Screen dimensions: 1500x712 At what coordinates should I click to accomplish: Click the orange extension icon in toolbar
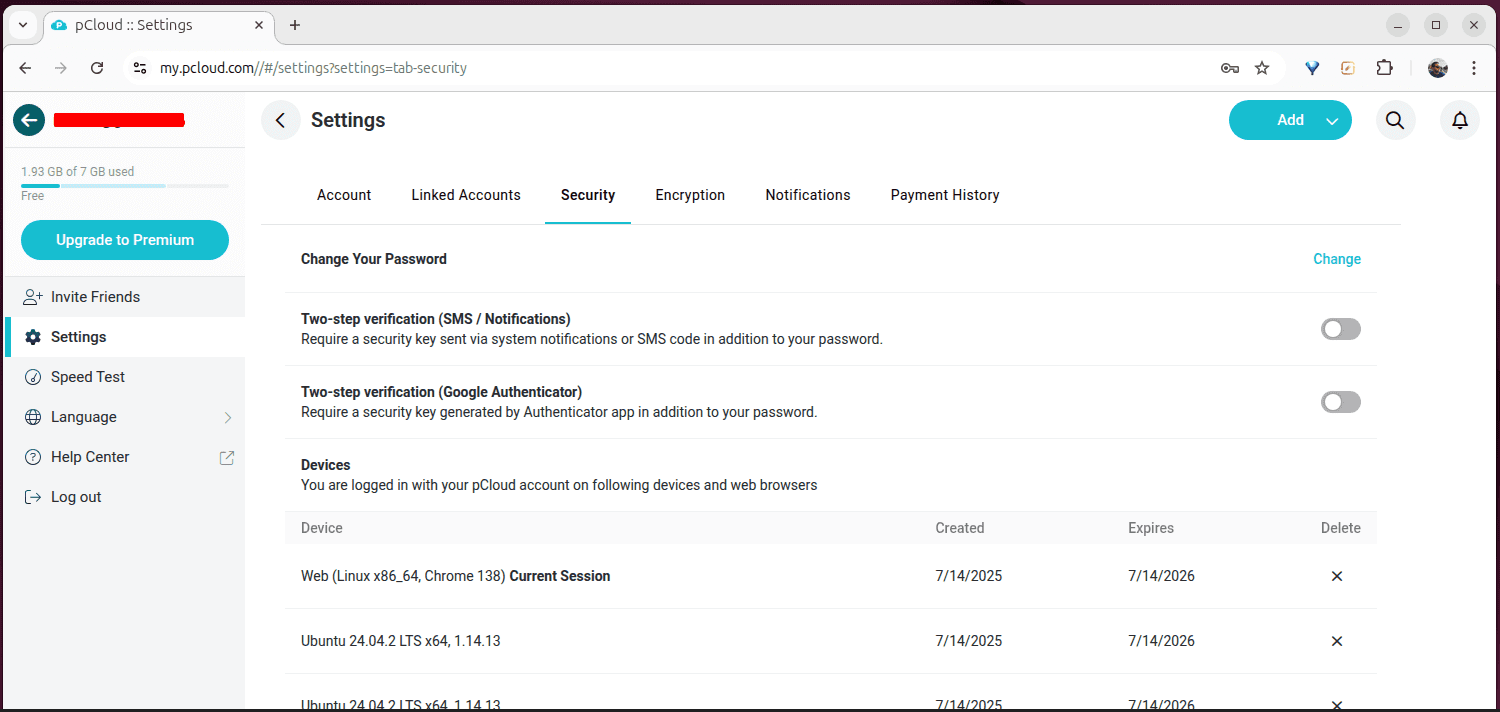1348,68
